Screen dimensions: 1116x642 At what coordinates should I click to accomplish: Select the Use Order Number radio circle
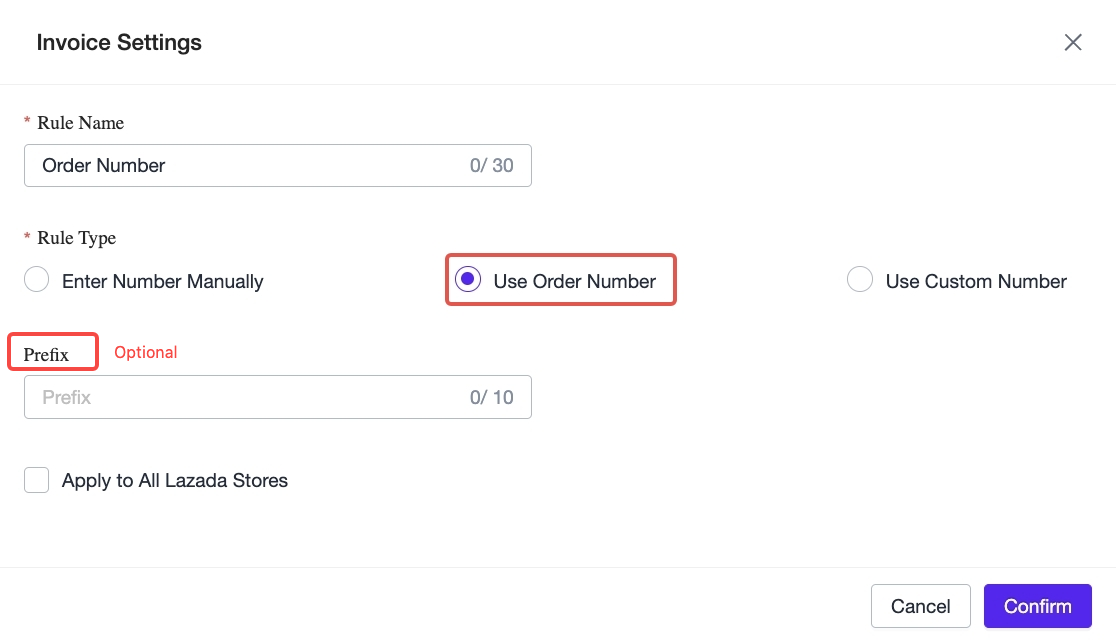[468, 280]
